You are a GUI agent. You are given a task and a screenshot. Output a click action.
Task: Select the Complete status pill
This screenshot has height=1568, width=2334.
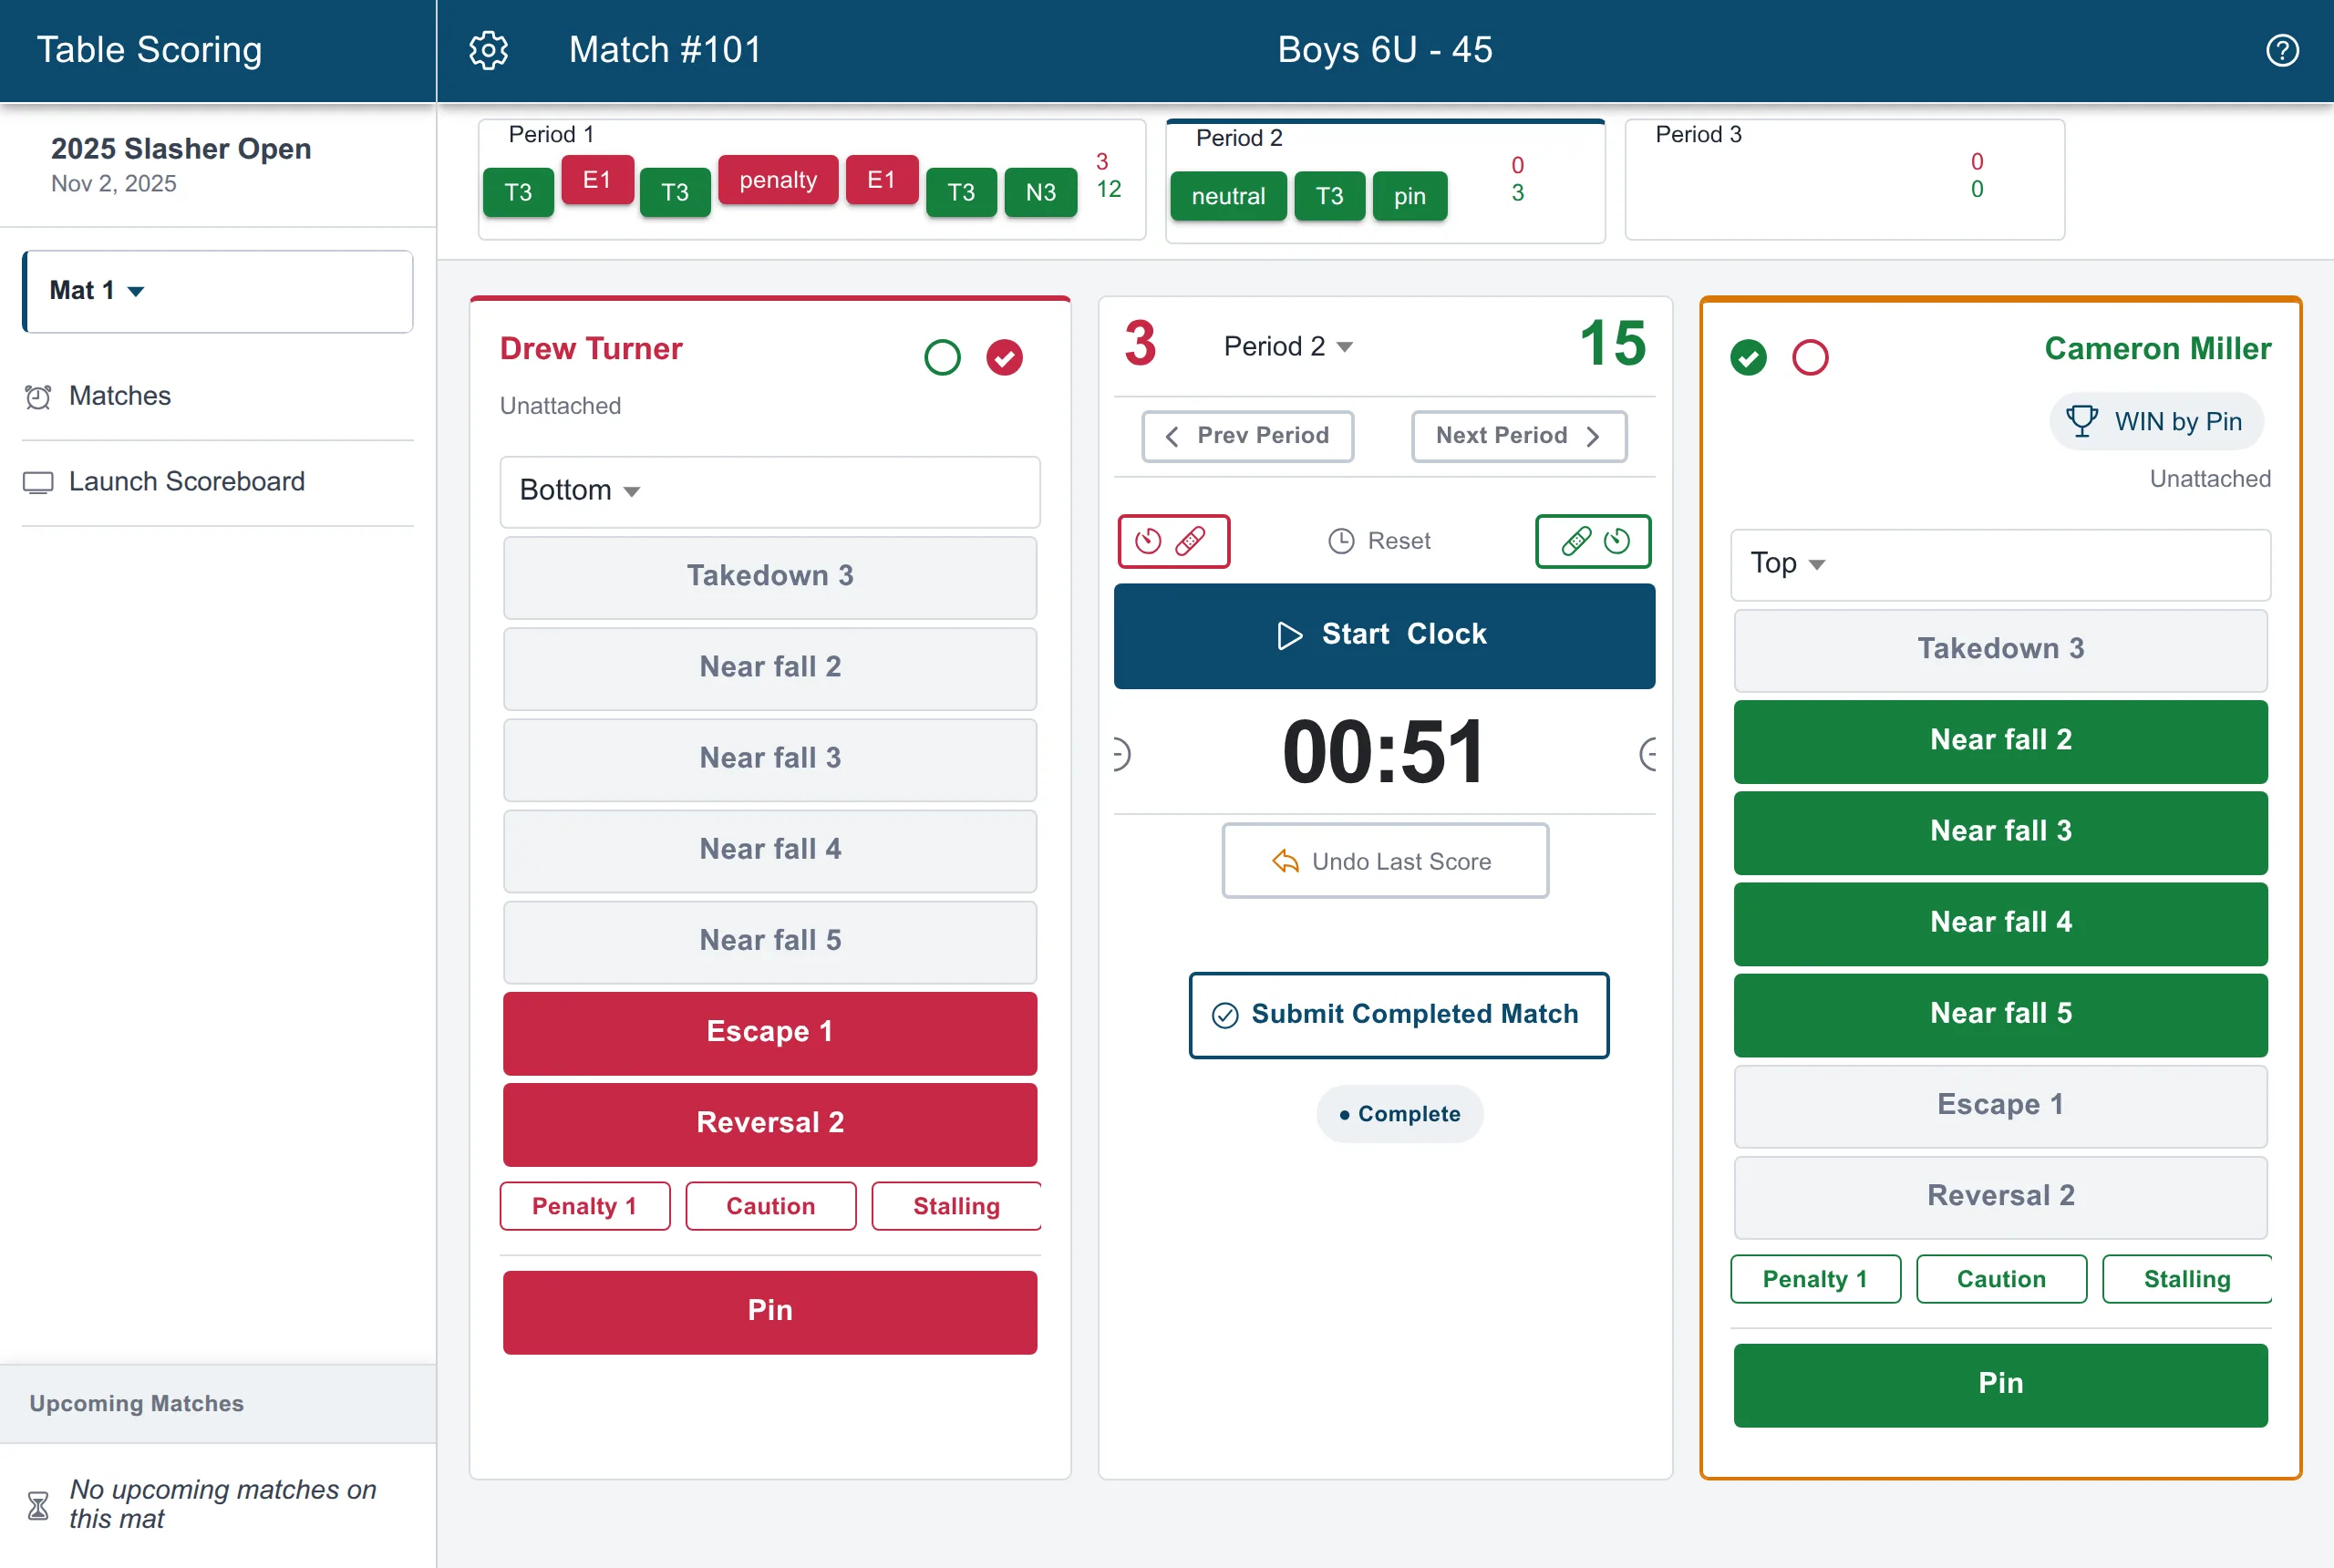[x=1399, y=1114]
